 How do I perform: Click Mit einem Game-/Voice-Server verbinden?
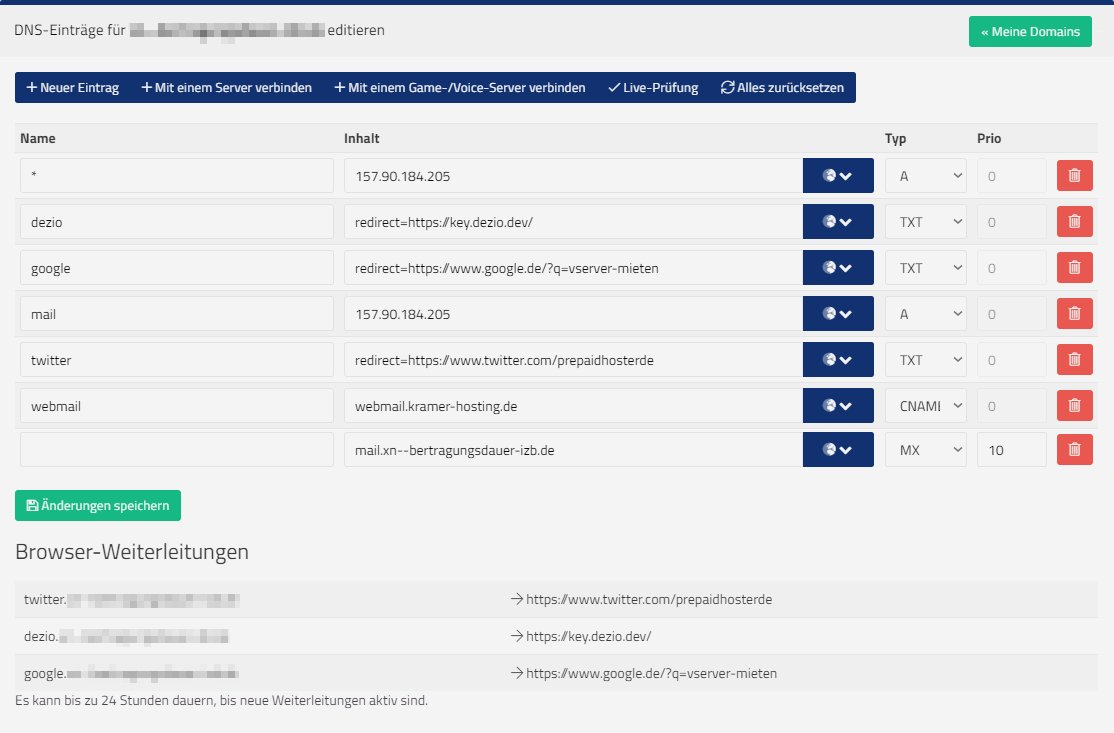click(460, 87)
